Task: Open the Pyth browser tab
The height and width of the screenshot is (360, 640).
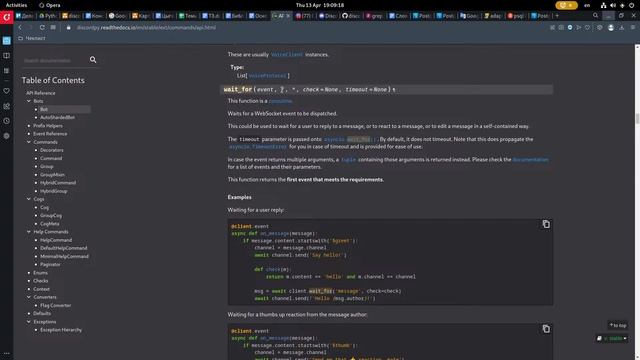Action: [48, 16]
